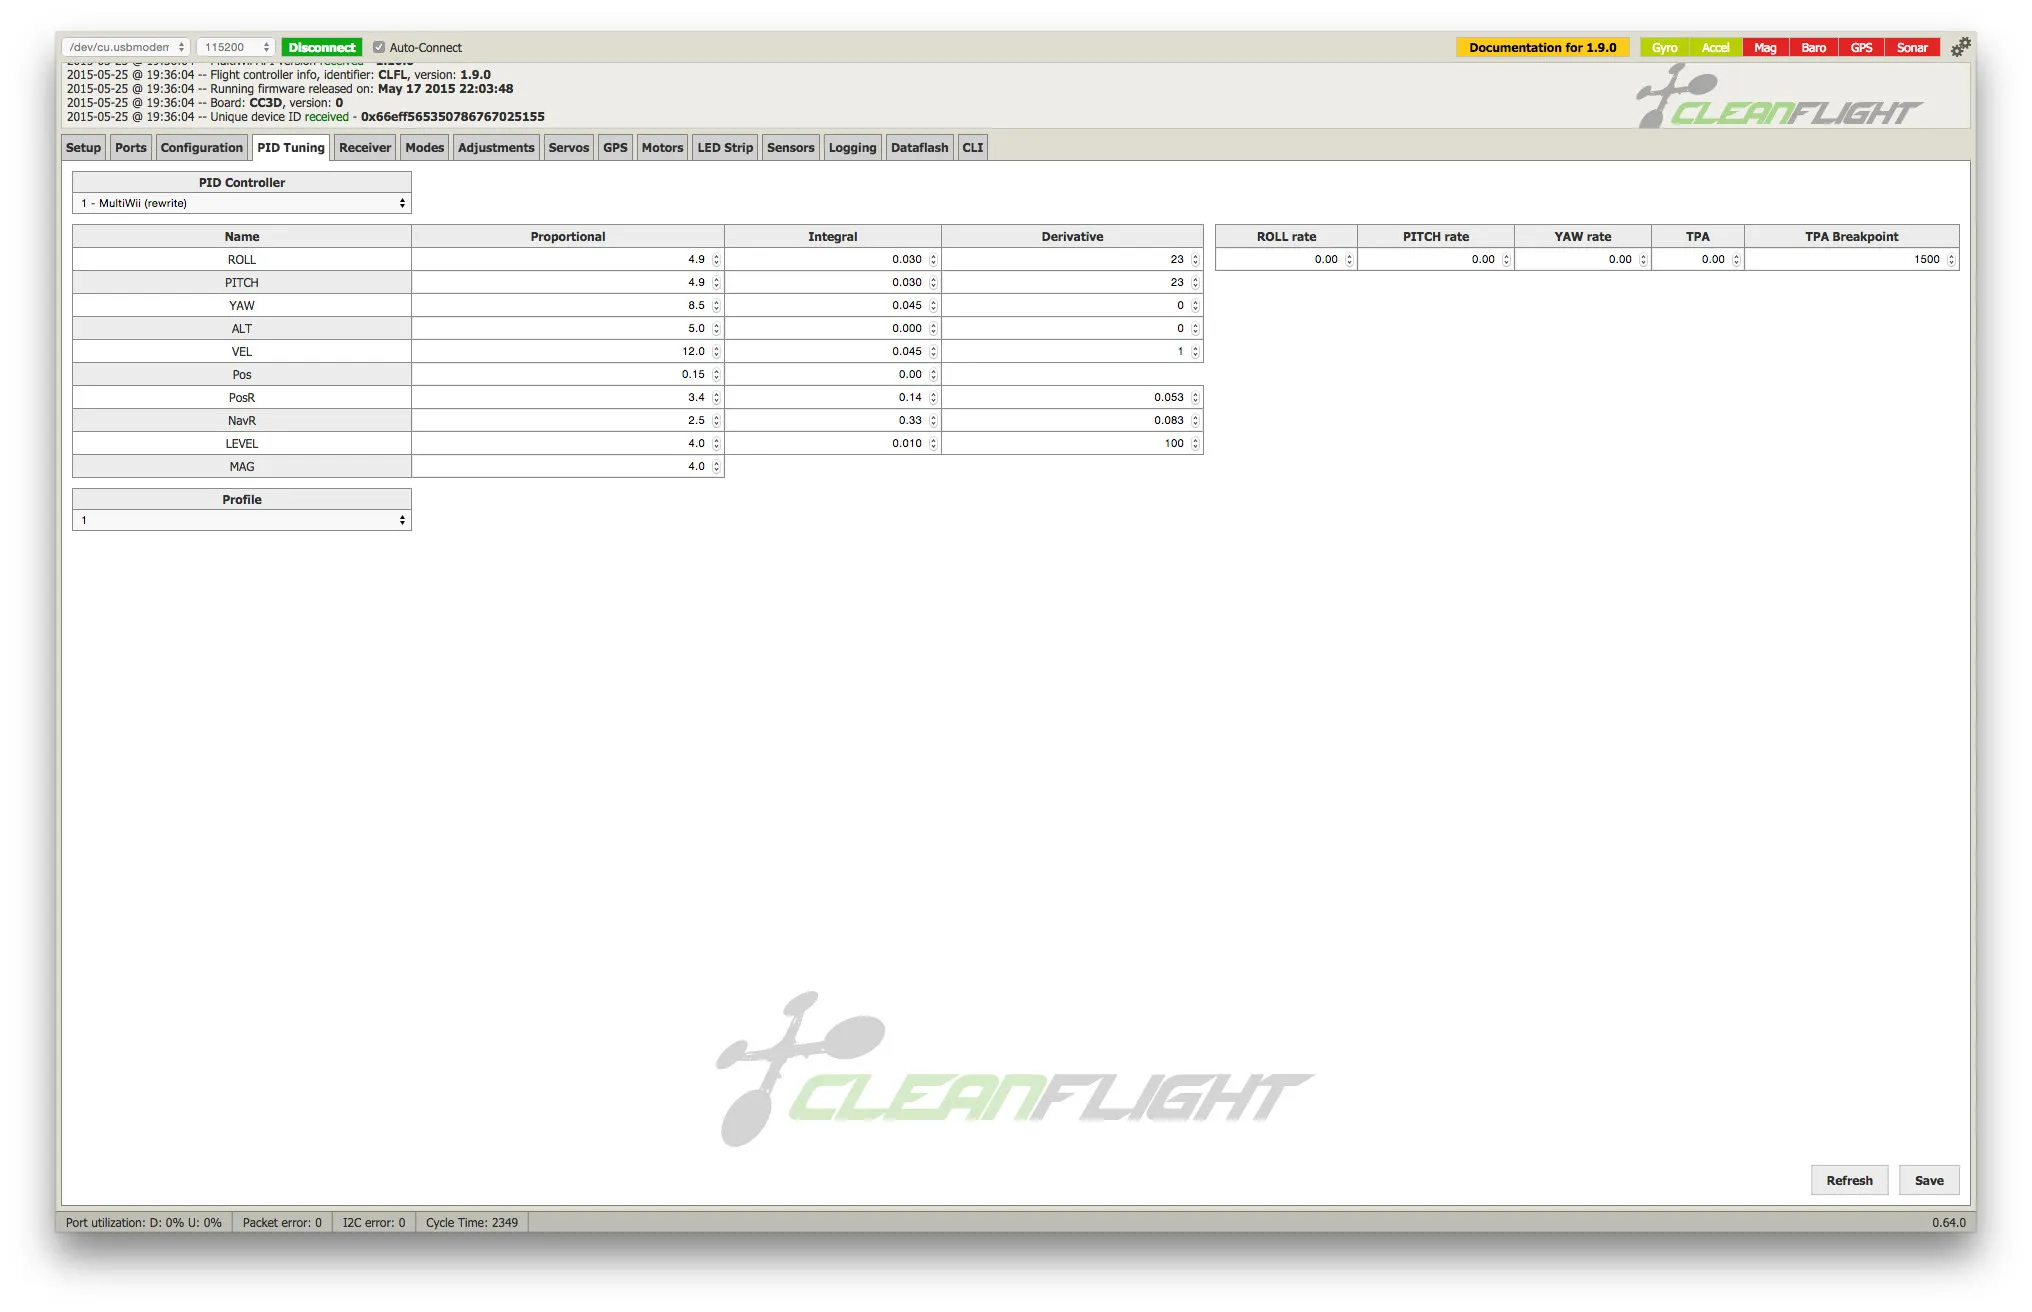Click the Gyro sensor status indicator
The image size is (2032, 1312).
tap(1664, 48)
